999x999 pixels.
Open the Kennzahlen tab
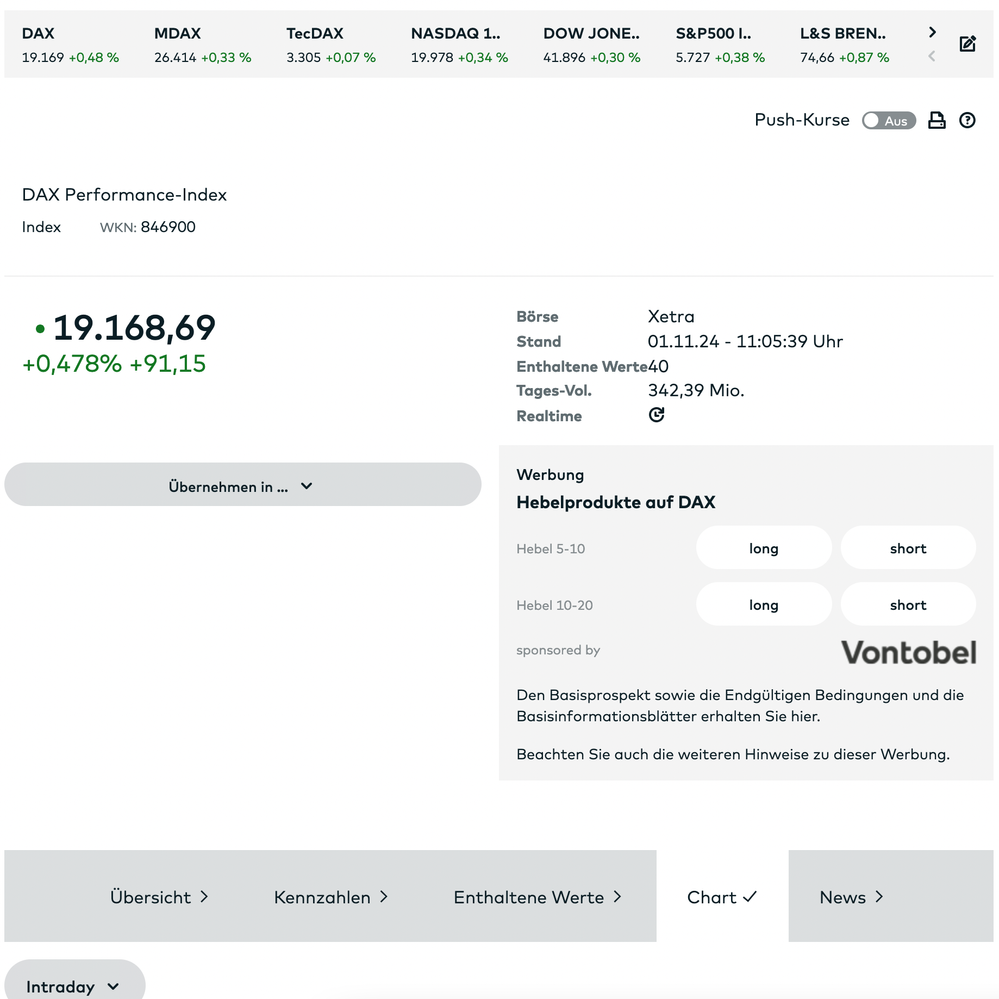pos(331,897)
